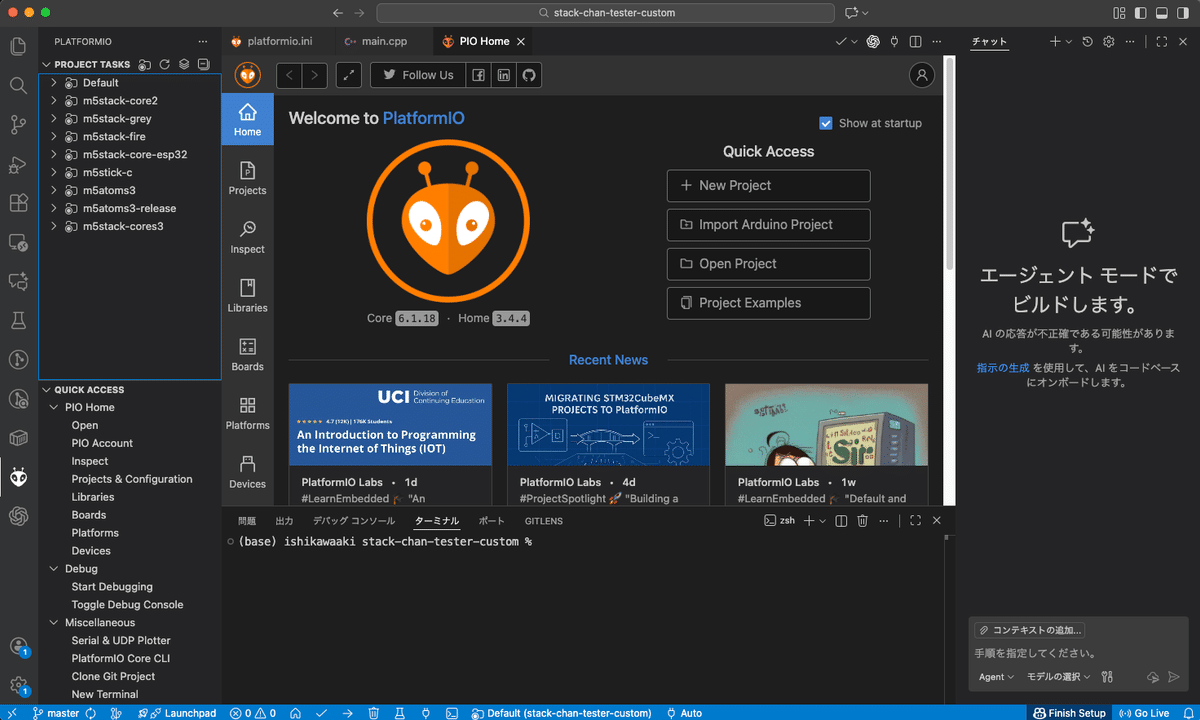Open the Devices panel in PIO Home sidebar

[247, 471]
